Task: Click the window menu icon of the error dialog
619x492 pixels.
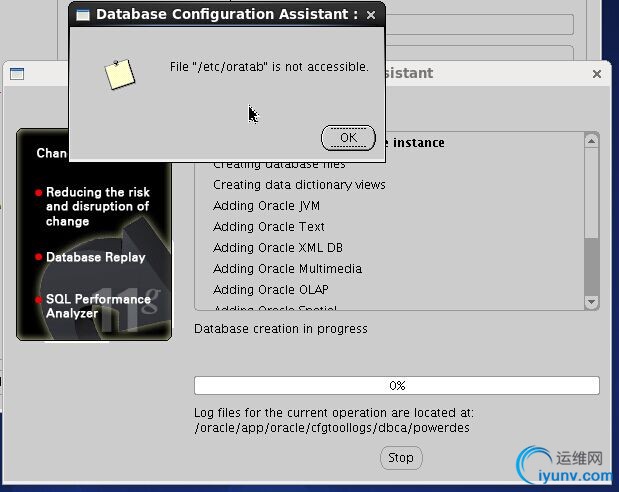Action: coord(83,15)
